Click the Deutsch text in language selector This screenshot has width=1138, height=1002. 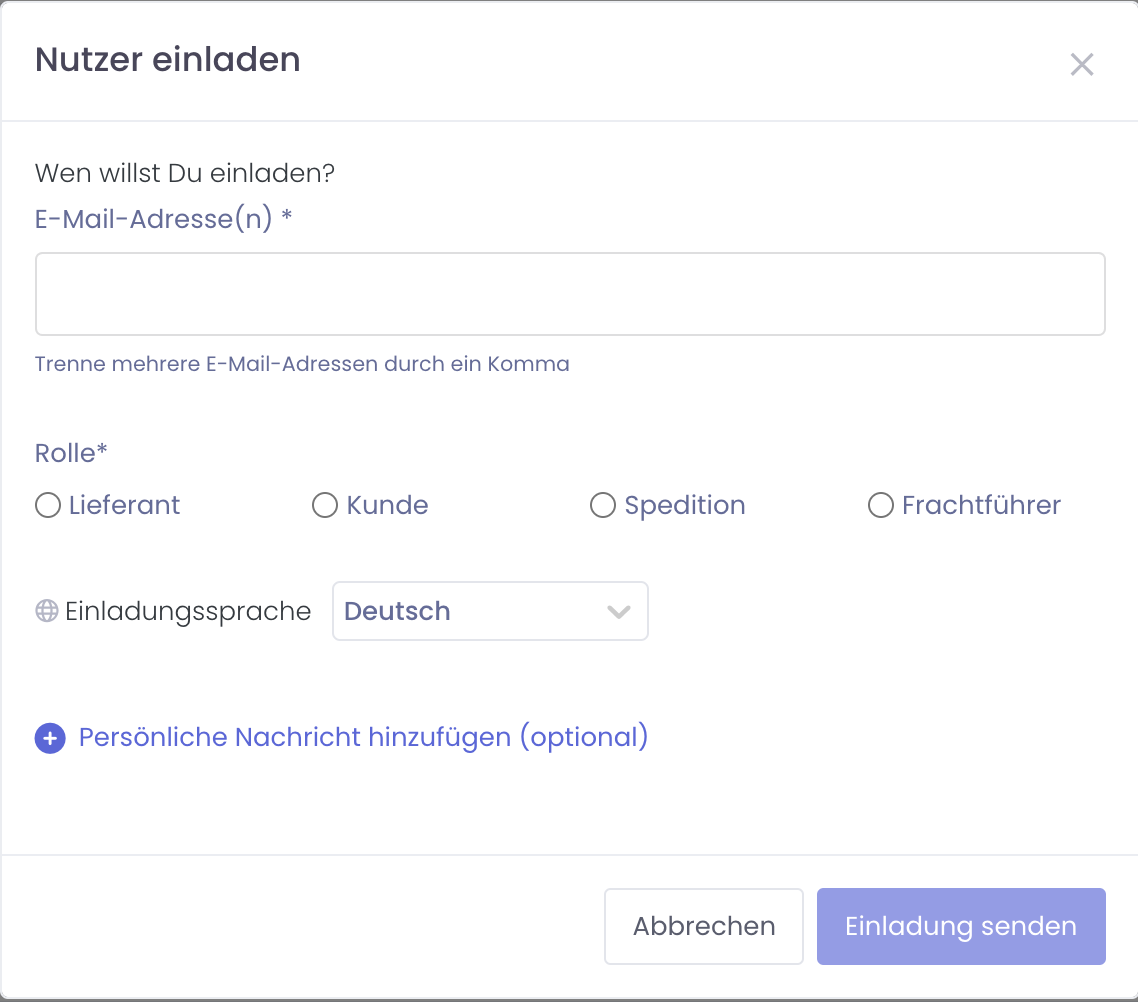pos(397,611)
